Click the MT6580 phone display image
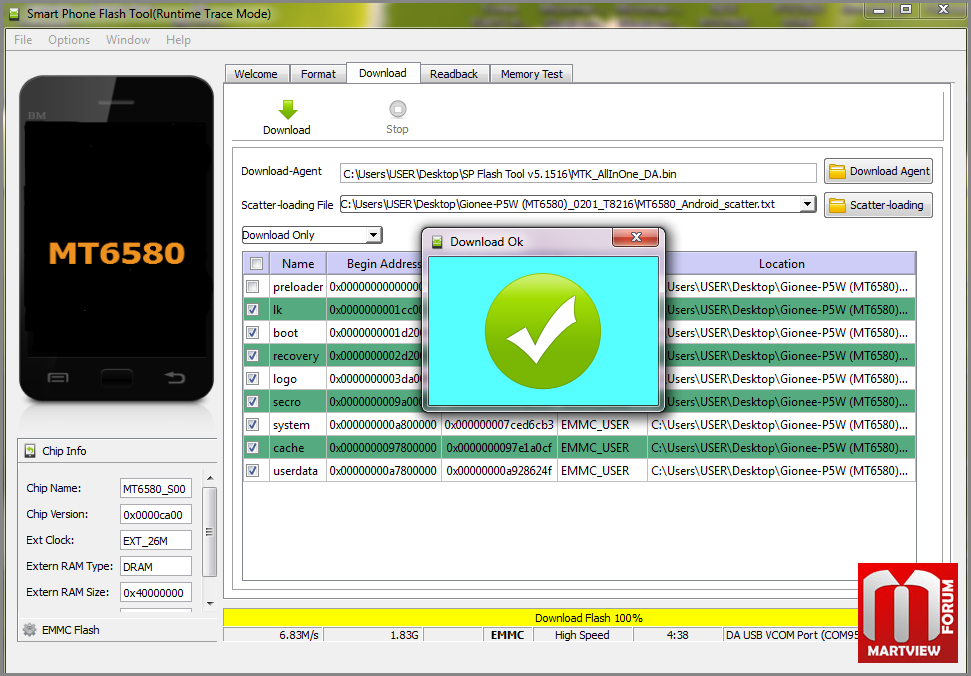971x676 pixels. coord(116,238)
